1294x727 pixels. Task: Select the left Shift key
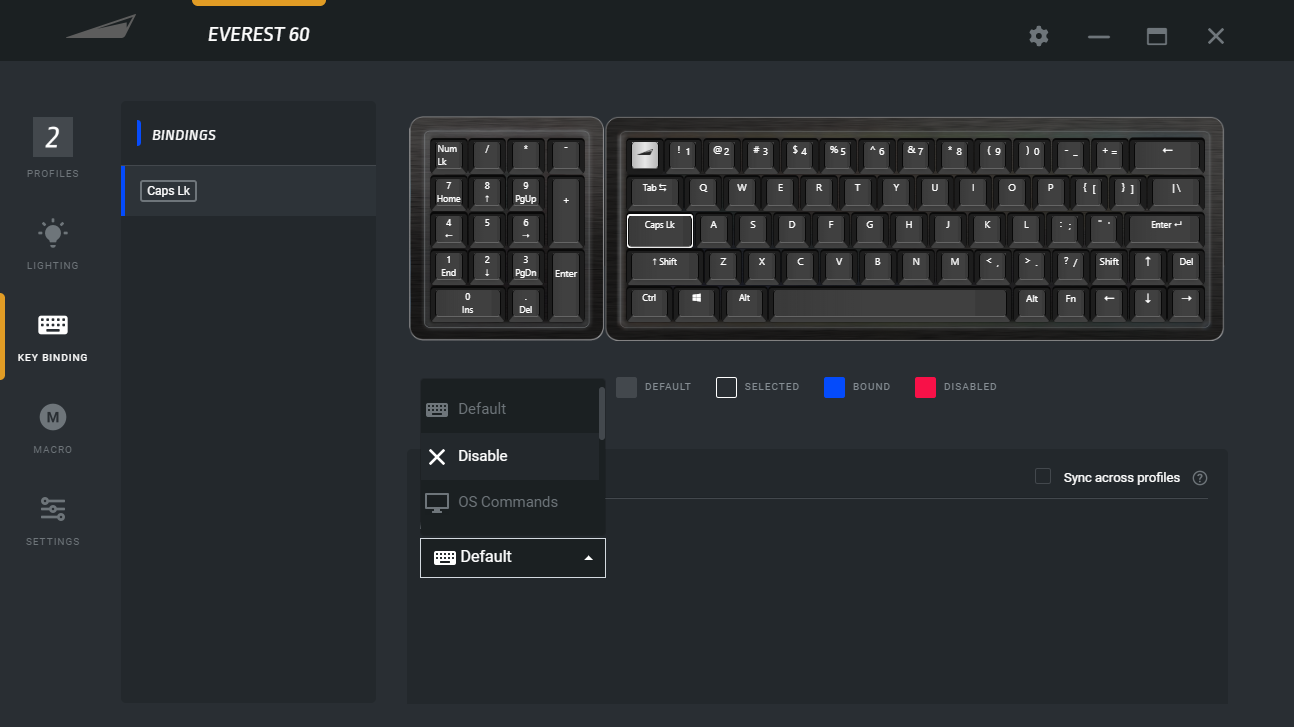coord(664,265)
